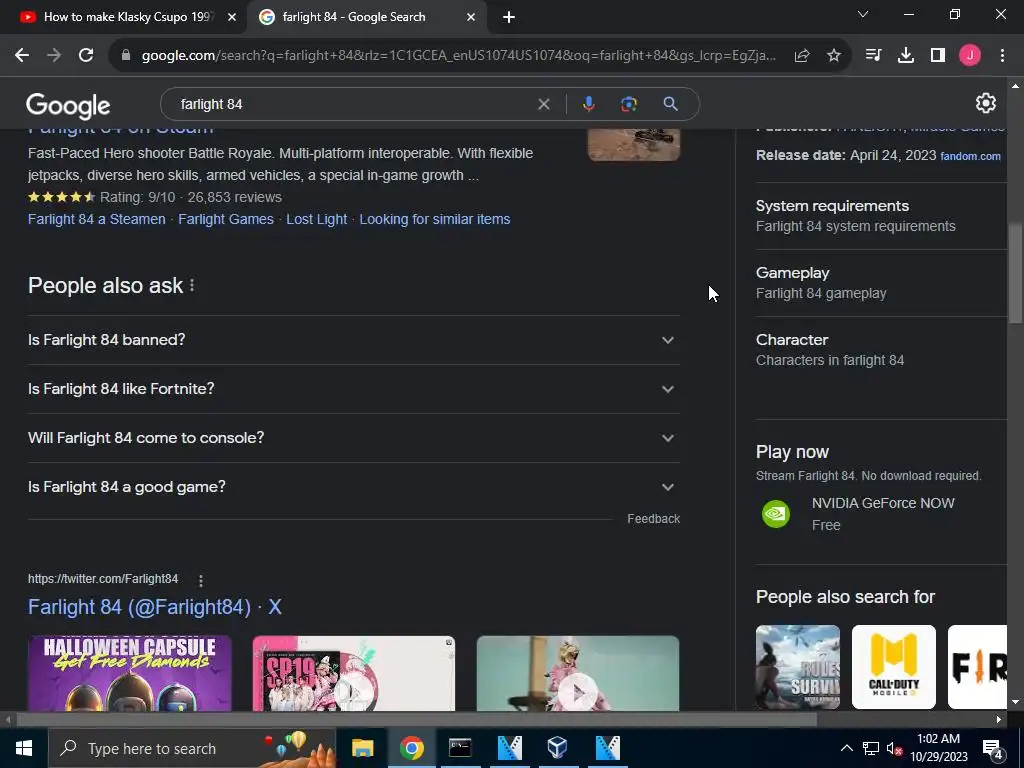Open new tab with plus button
The width and height of the screenshot is (1024, 768).
click(x=509, y=18)
